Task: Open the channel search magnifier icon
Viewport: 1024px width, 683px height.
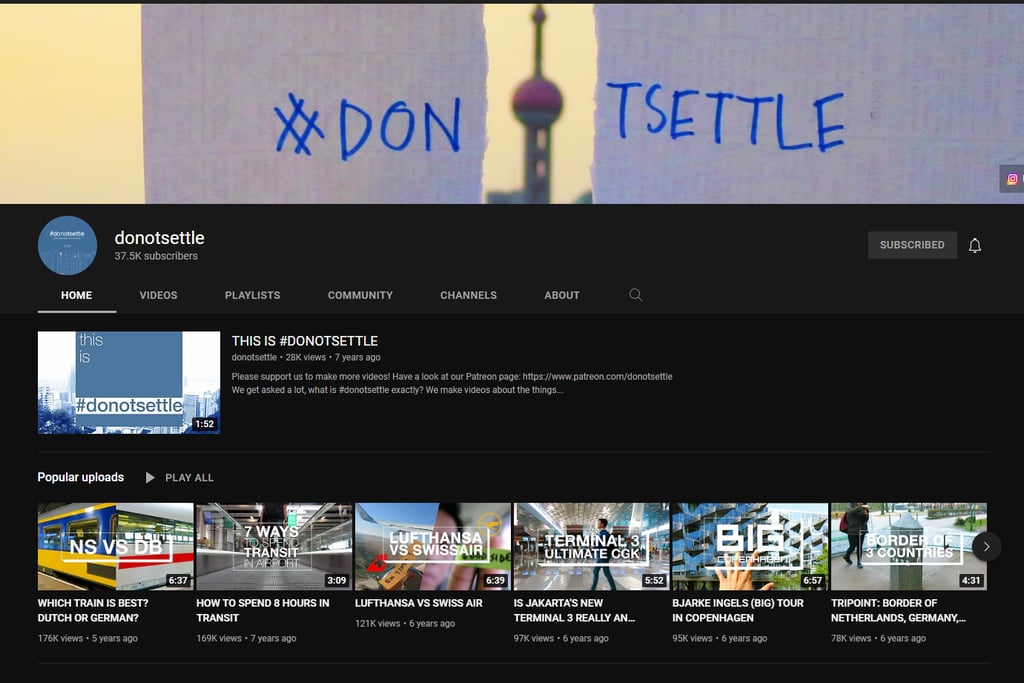Action: (635, 295)
